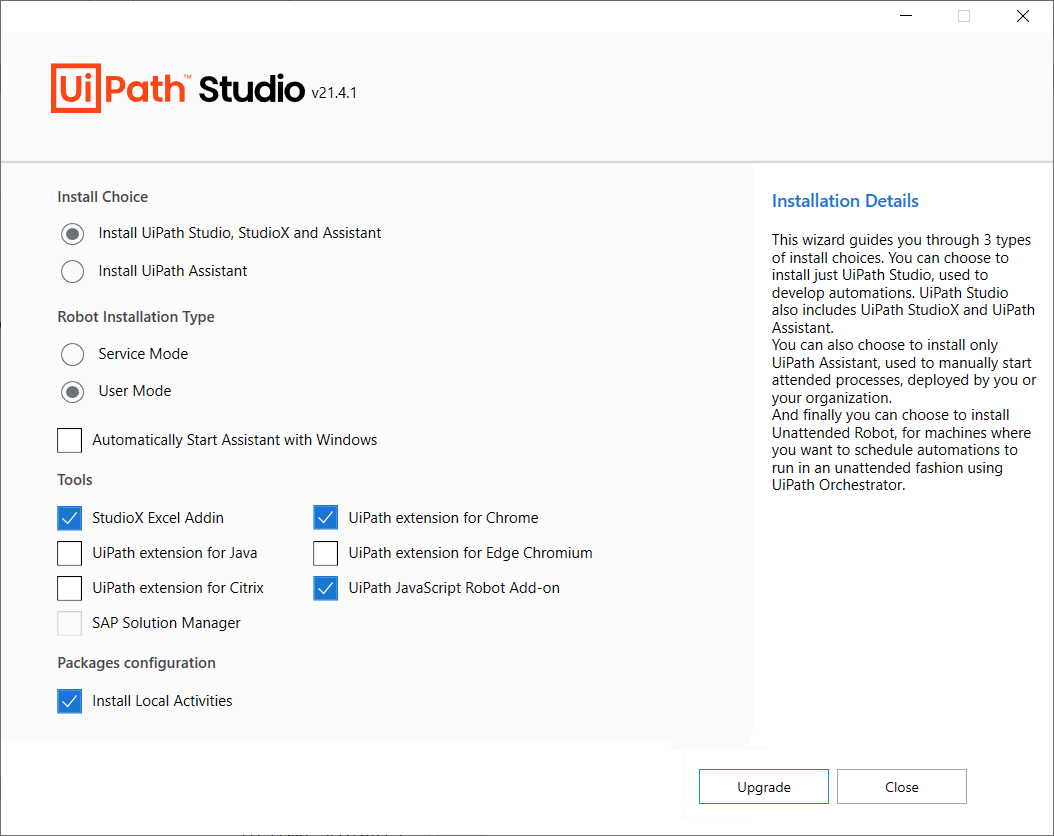
Task: Enable Automatically Start Assistant with Windows
Action: (x=70, y=440)
